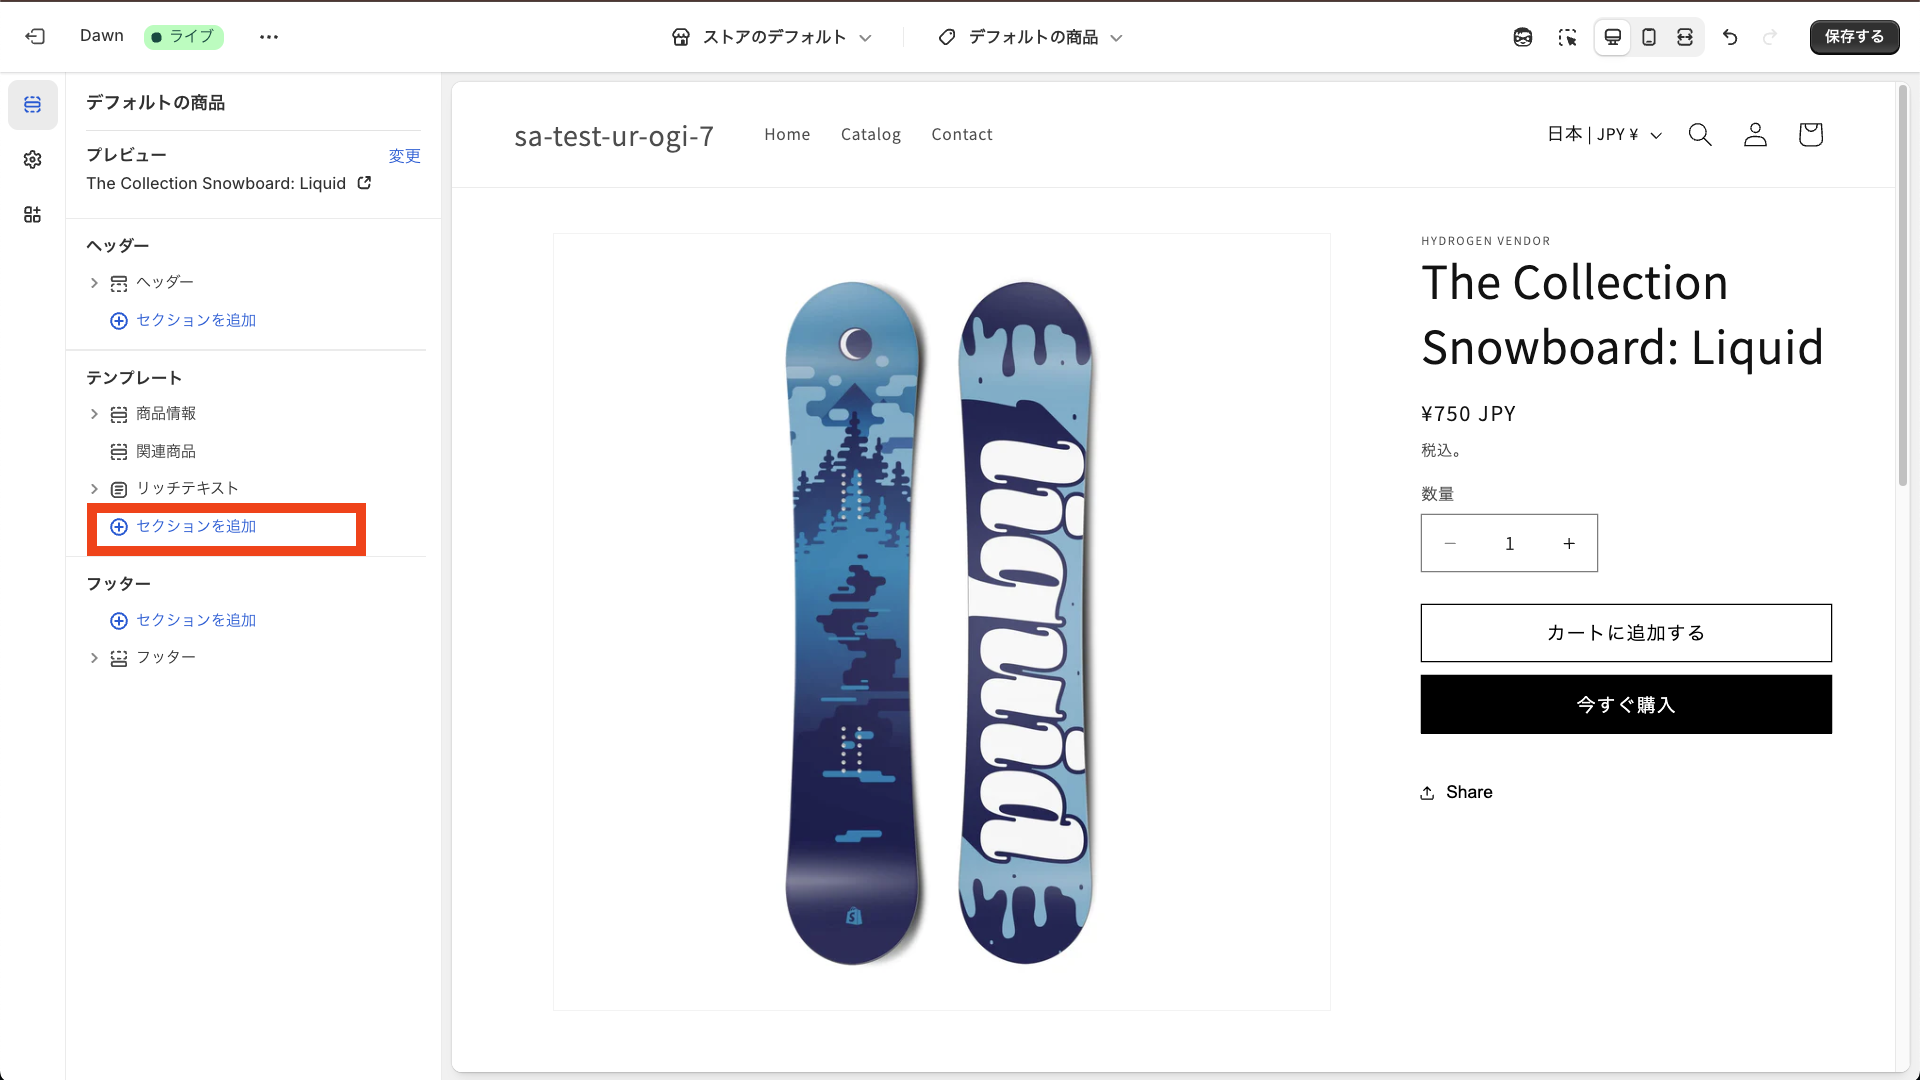The height and width of the screenshot is (1080, 1920).
Task: Open the Catalog menu link
Action: [870, 135]
